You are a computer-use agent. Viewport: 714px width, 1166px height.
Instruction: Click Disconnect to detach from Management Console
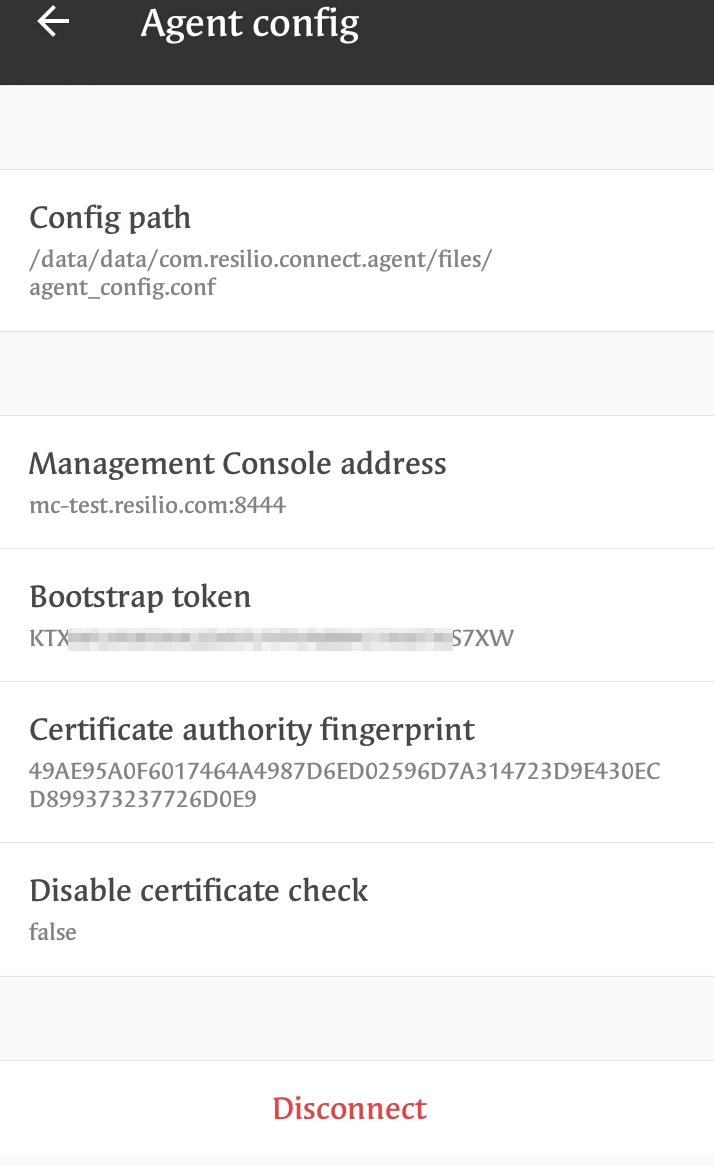(x=349, y=1108)
